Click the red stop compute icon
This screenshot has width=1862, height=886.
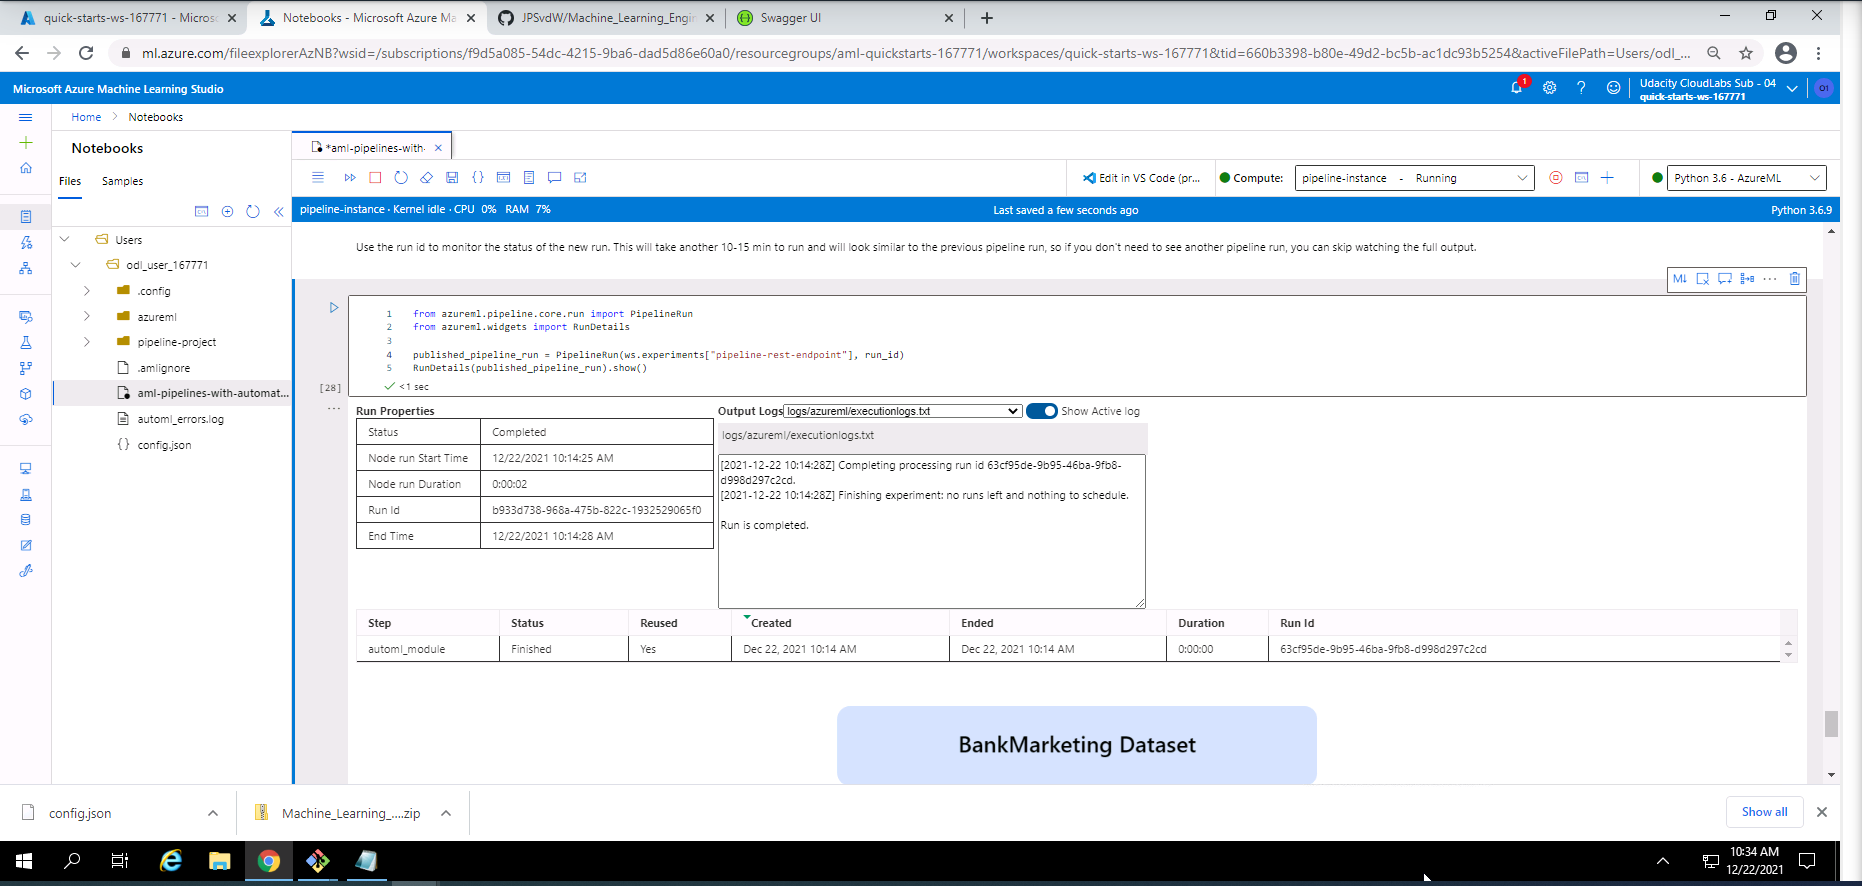[x=1555, y=178]
